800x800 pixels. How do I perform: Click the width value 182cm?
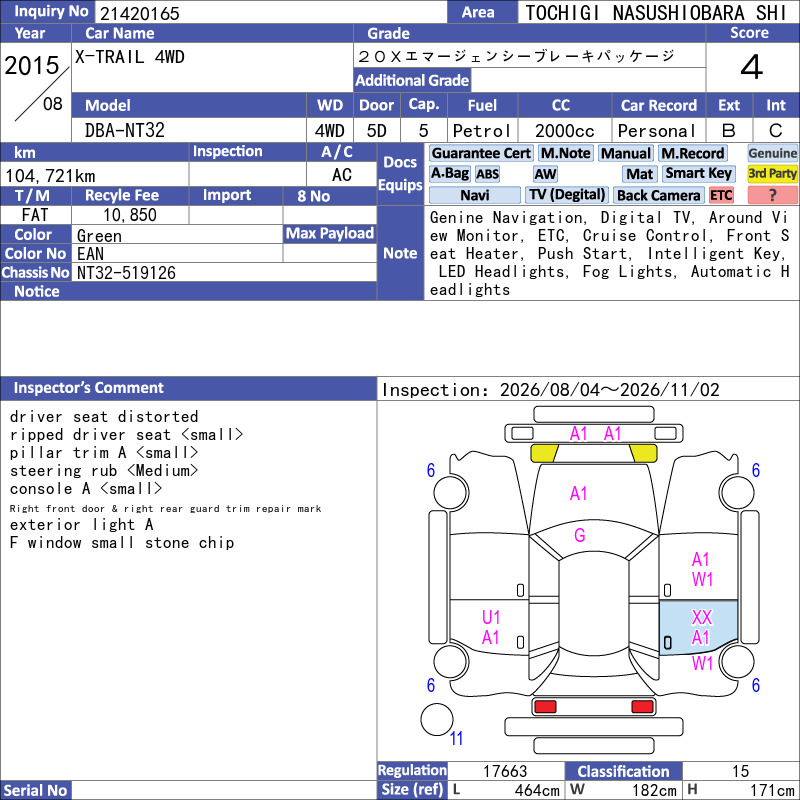655,790
